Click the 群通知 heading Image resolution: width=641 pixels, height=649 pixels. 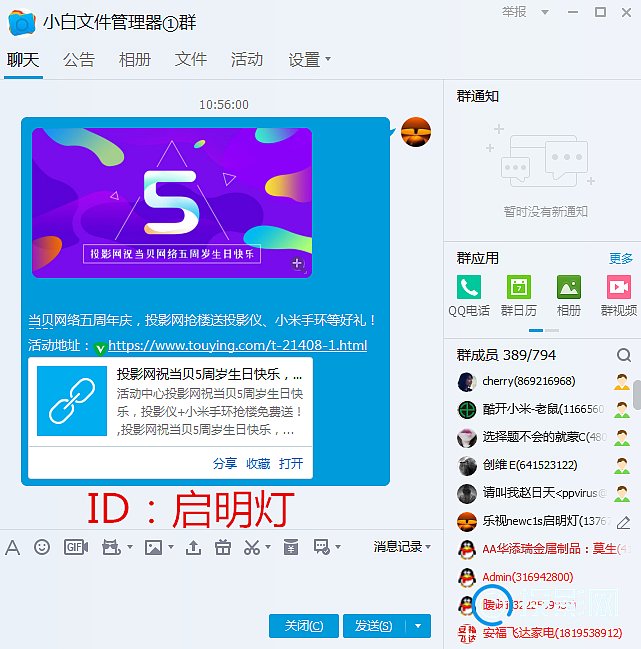[x=477, y=96]
